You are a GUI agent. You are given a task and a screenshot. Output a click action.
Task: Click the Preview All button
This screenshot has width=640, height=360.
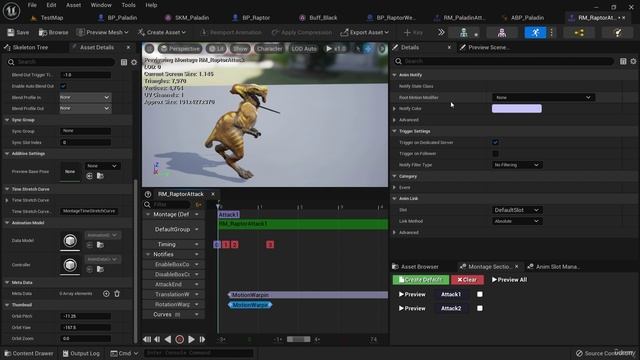[509, 280]
